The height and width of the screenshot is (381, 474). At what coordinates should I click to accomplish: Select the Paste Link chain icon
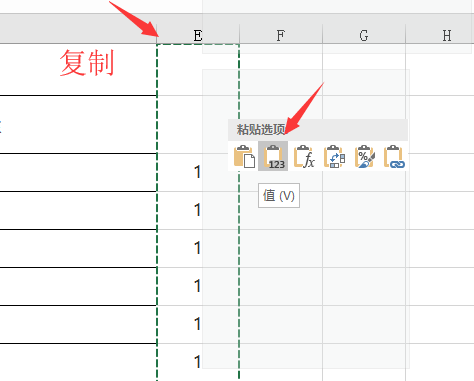[394, 156]
